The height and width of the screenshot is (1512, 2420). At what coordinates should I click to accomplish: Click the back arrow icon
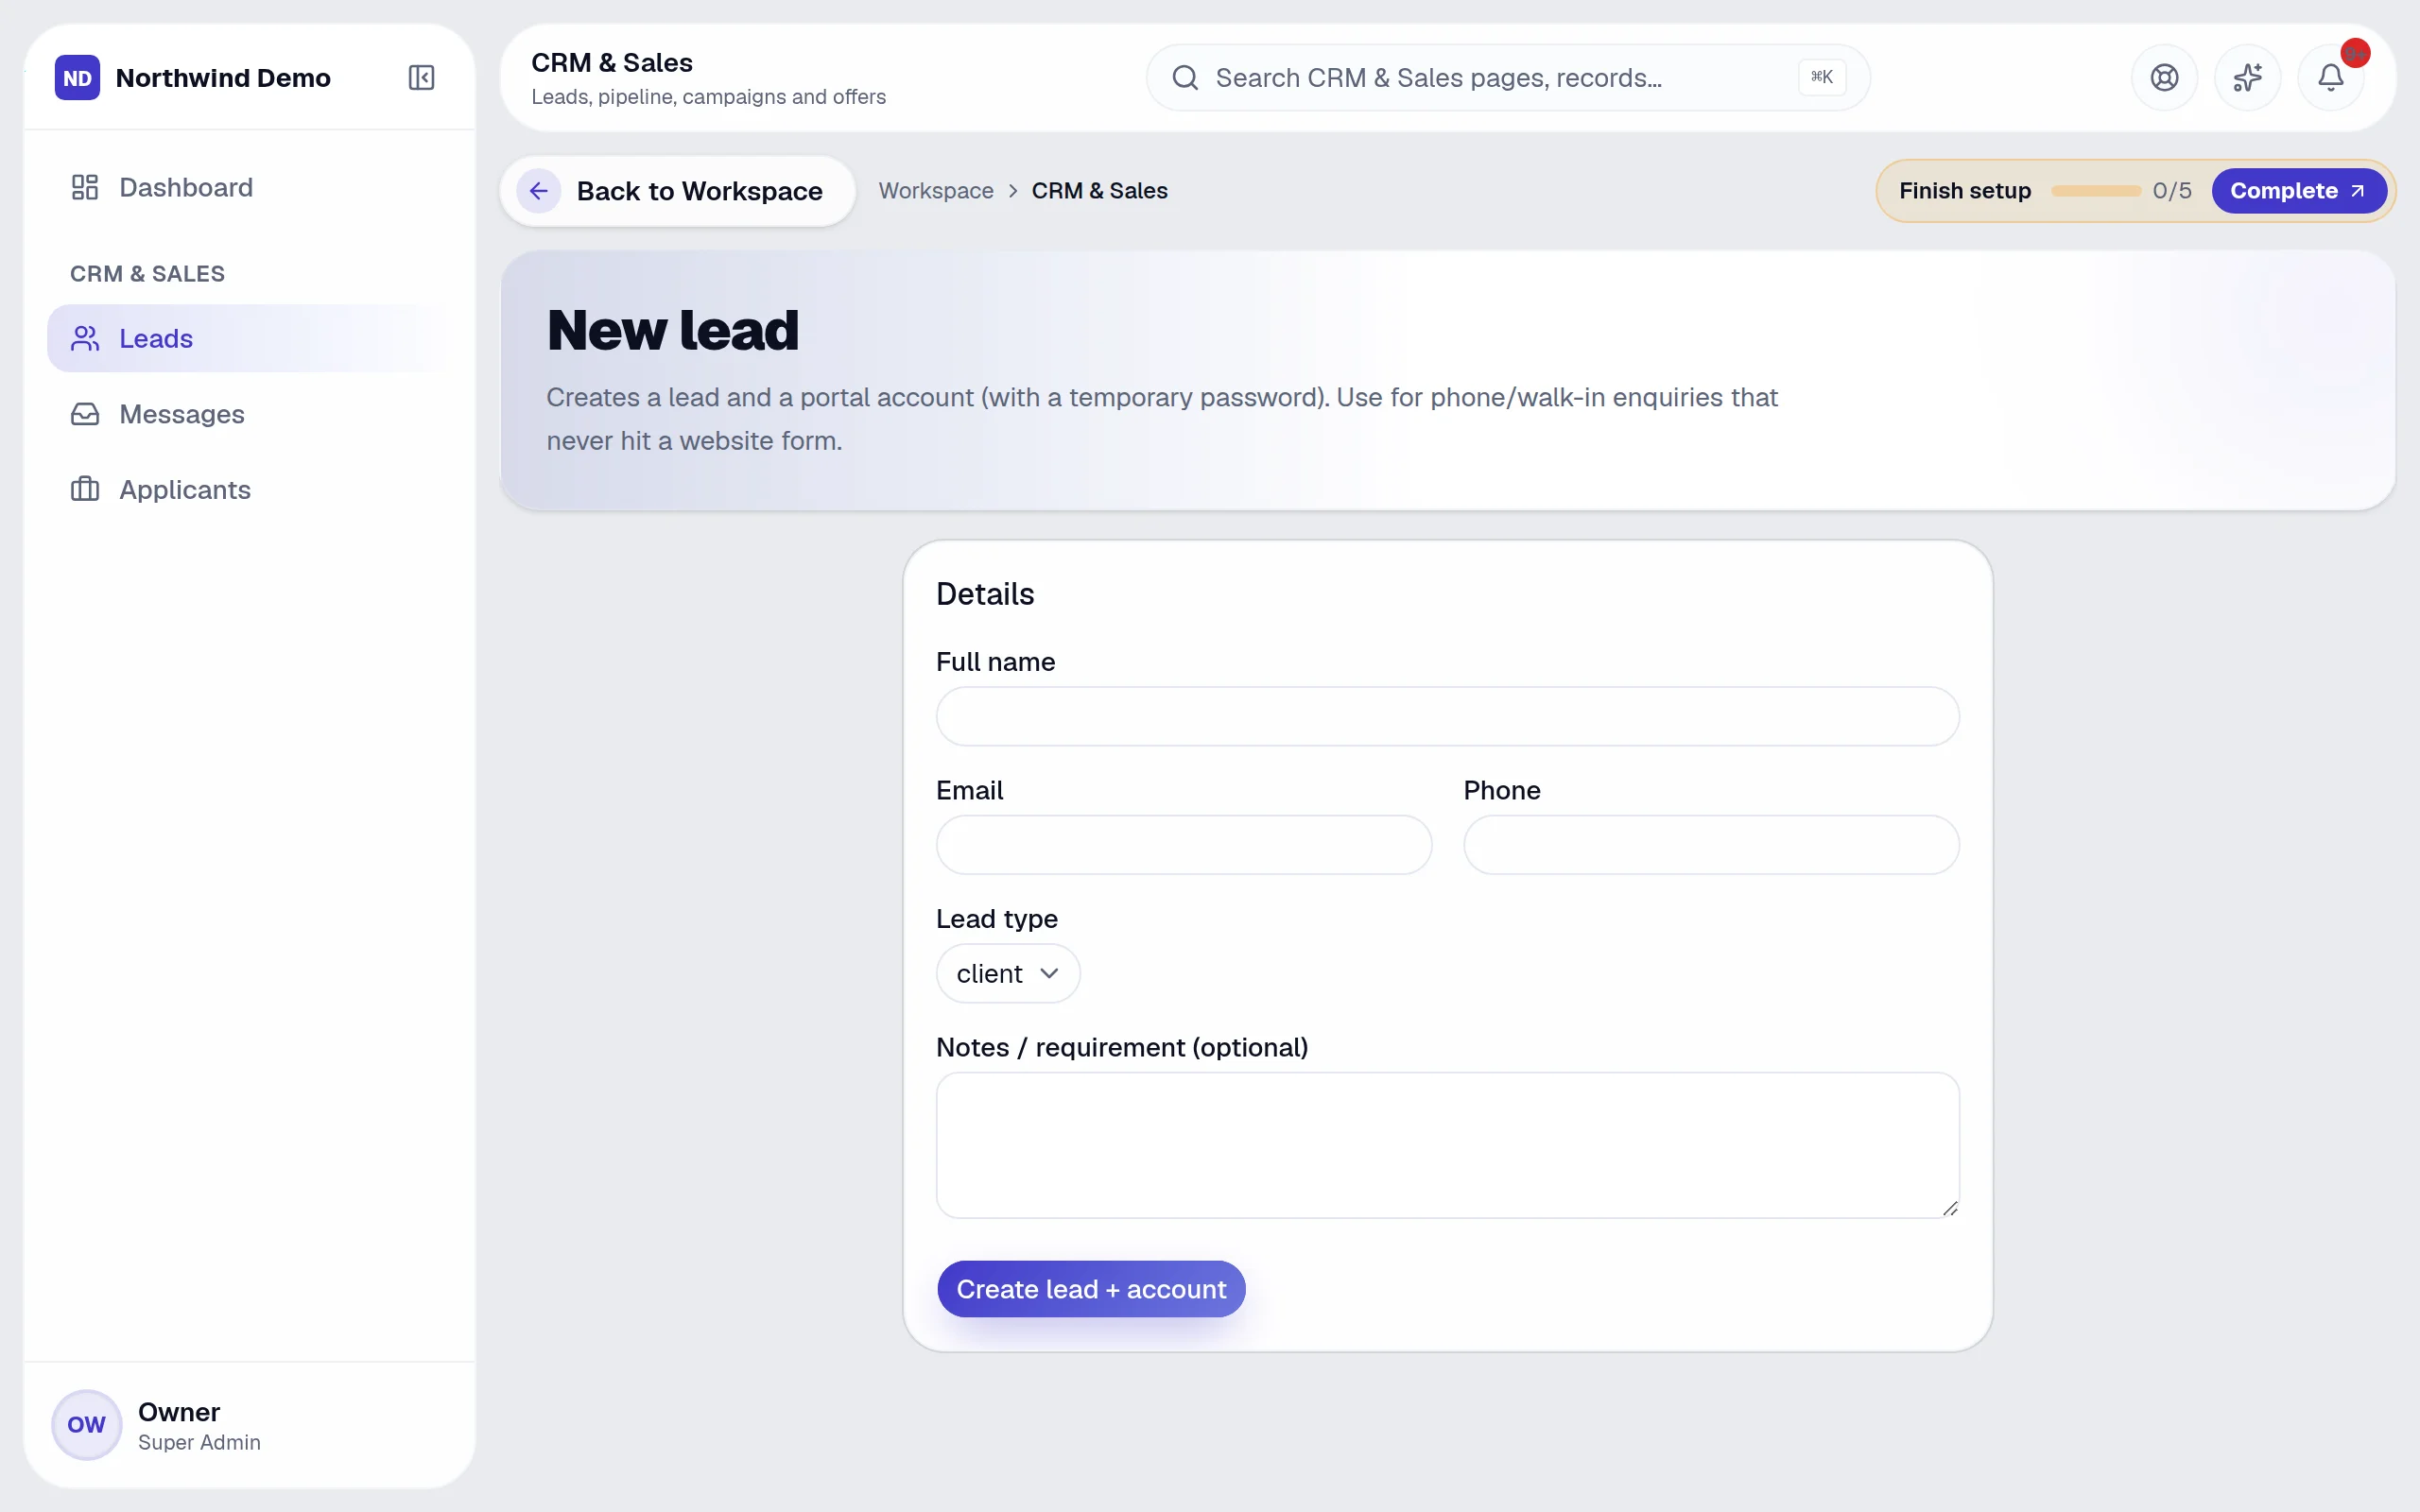click(538, 191)
